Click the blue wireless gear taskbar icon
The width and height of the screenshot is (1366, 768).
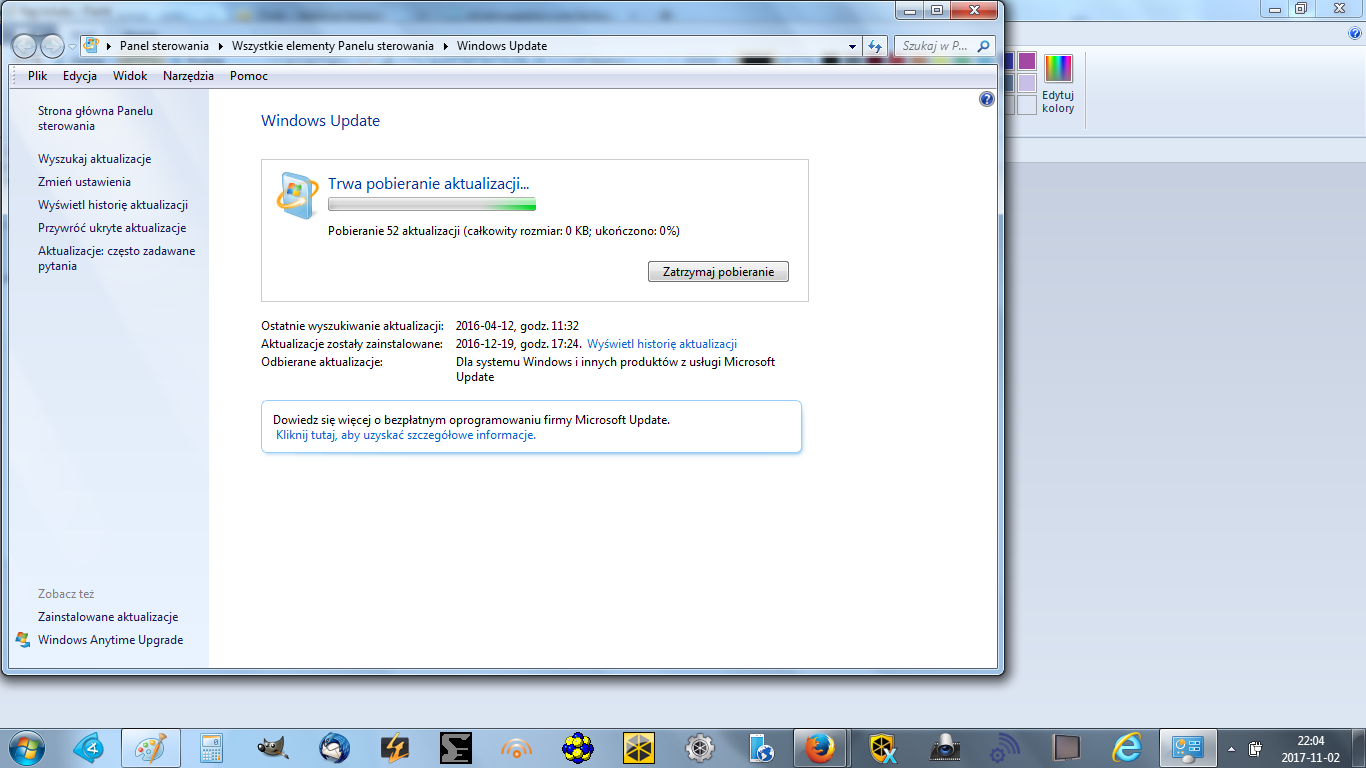tap(1004, 748)
